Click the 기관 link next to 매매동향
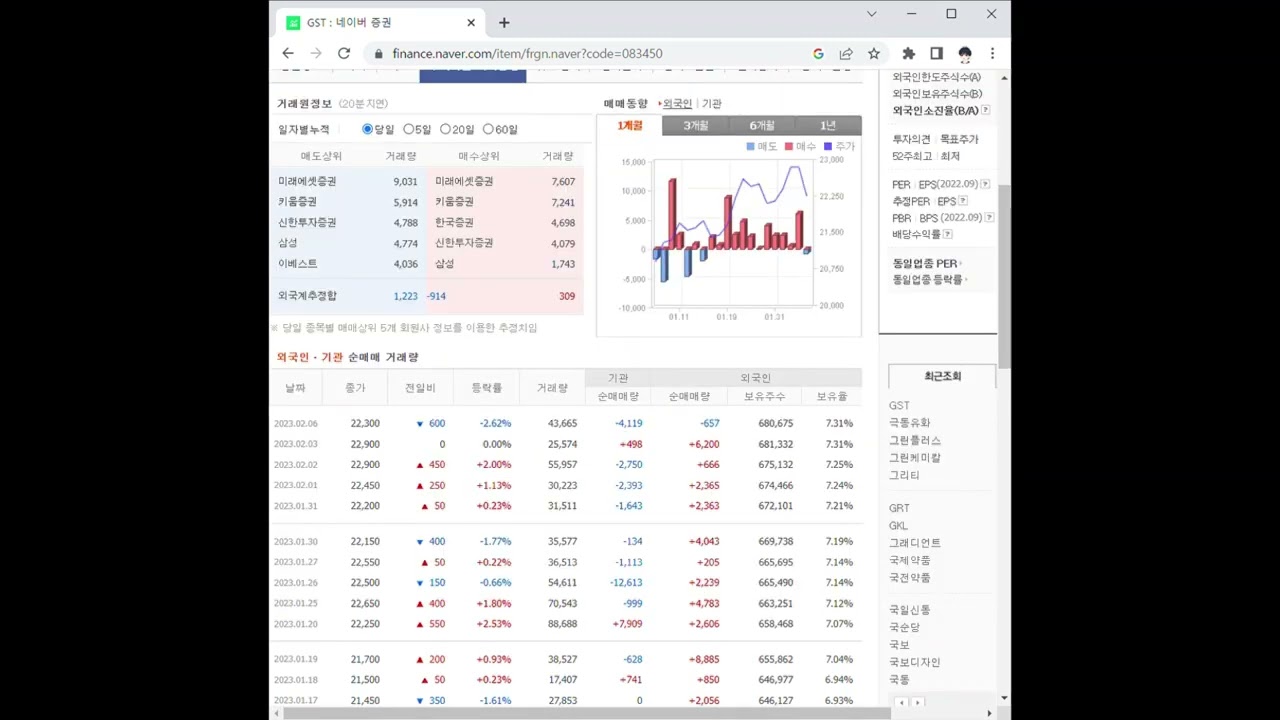Screen dimensions: 1280x720 pos(711,103)
